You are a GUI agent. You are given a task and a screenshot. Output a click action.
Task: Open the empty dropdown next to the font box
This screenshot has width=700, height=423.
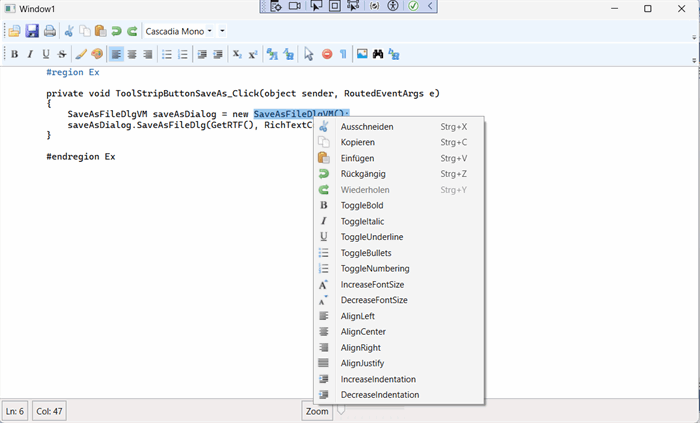tap(222, 31)
